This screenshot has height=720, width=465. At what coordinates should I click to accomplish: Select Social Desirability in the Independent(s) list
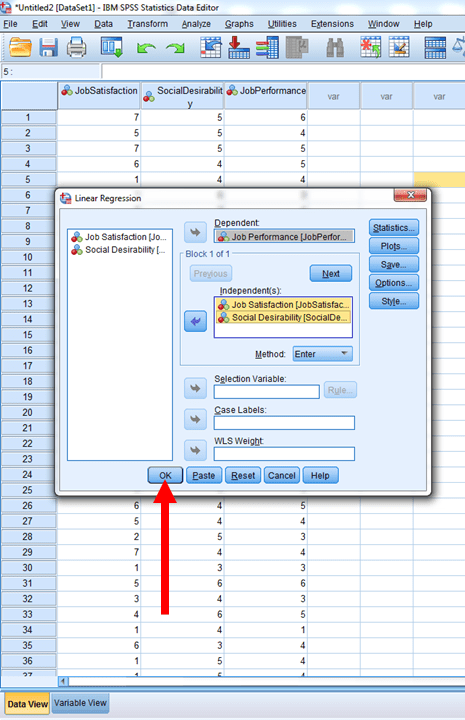[283, 317]
